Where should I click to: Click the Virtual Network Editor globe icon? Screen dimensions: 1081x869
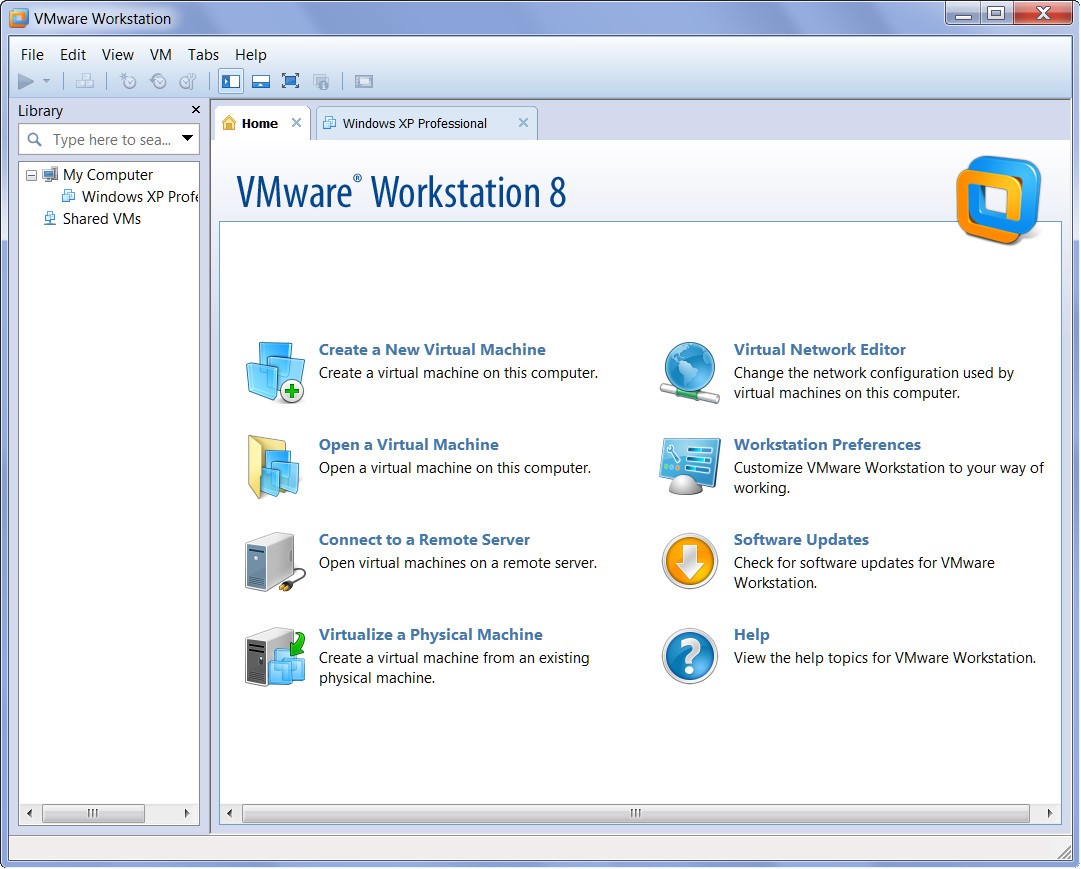click(x=689, y=372)
